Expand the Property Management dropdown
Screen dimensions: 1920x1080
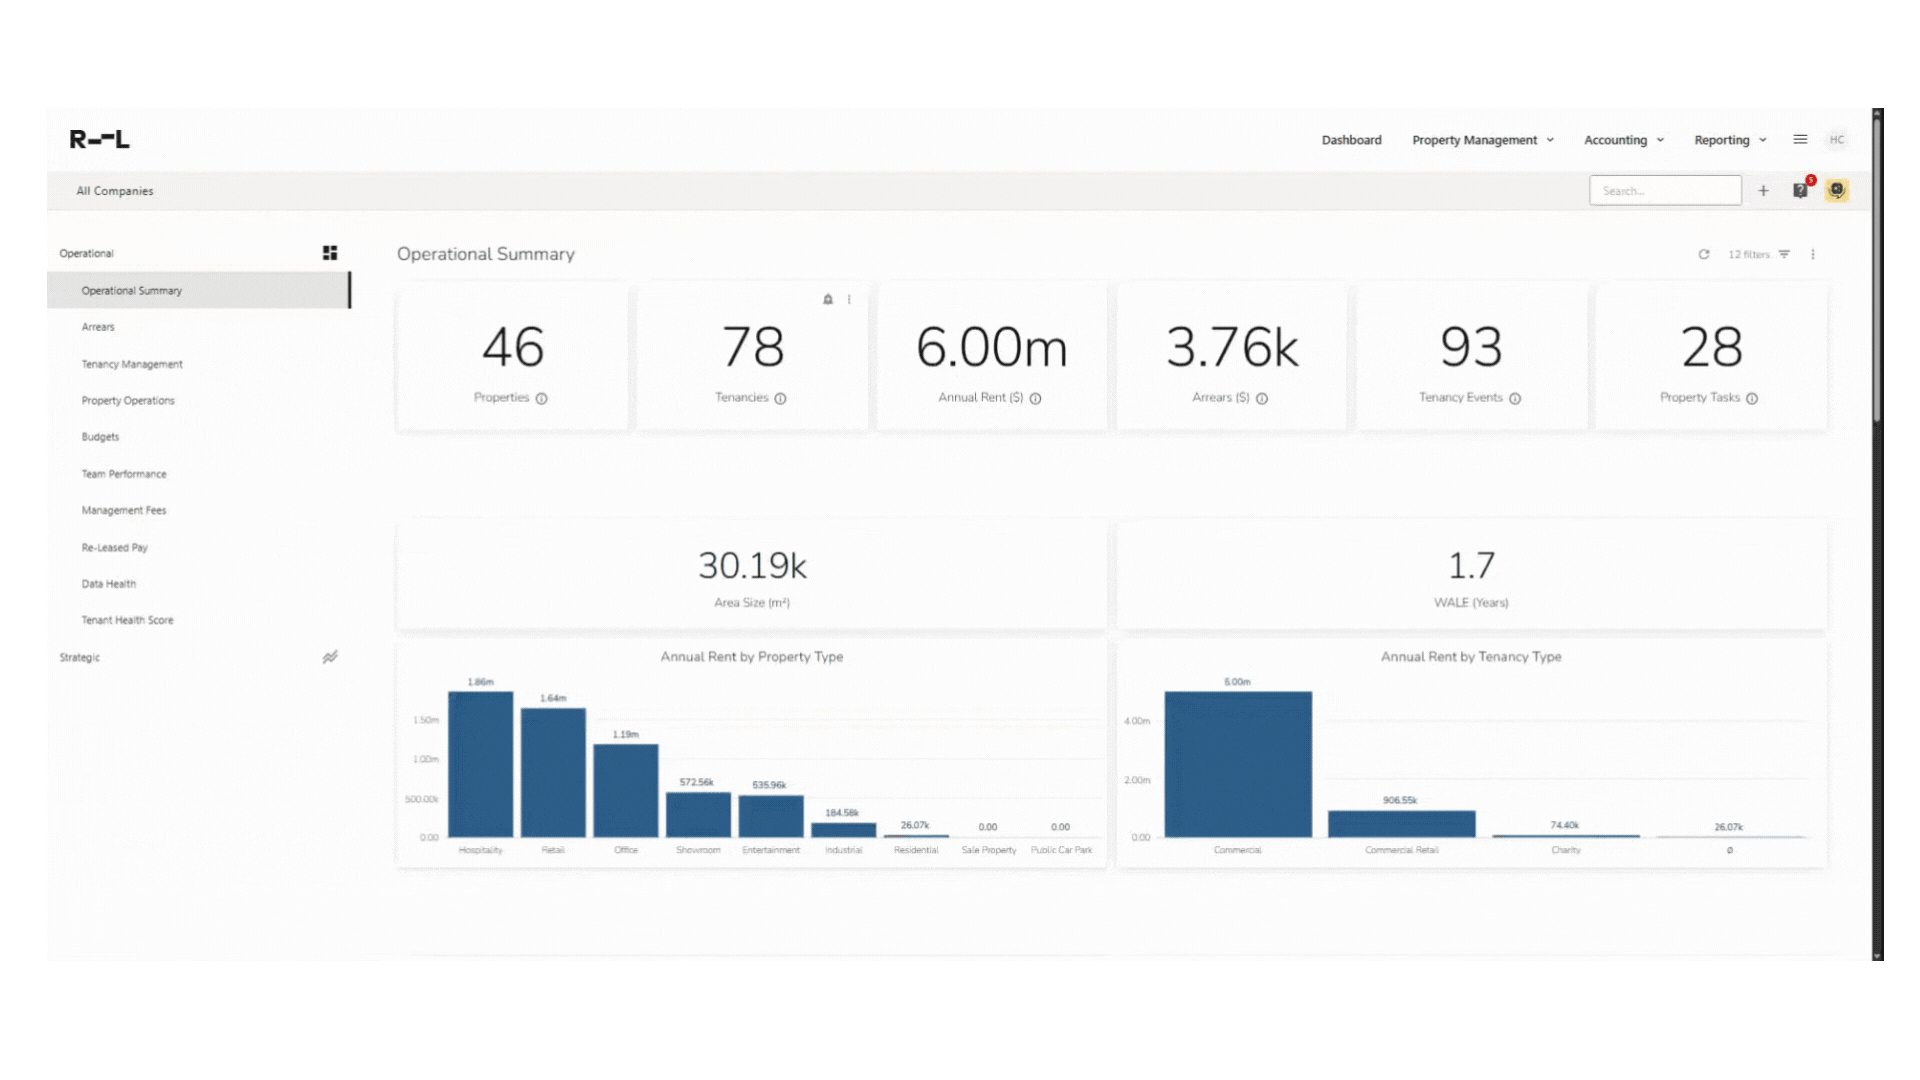pyautogui.click(x=1483, y=140)
